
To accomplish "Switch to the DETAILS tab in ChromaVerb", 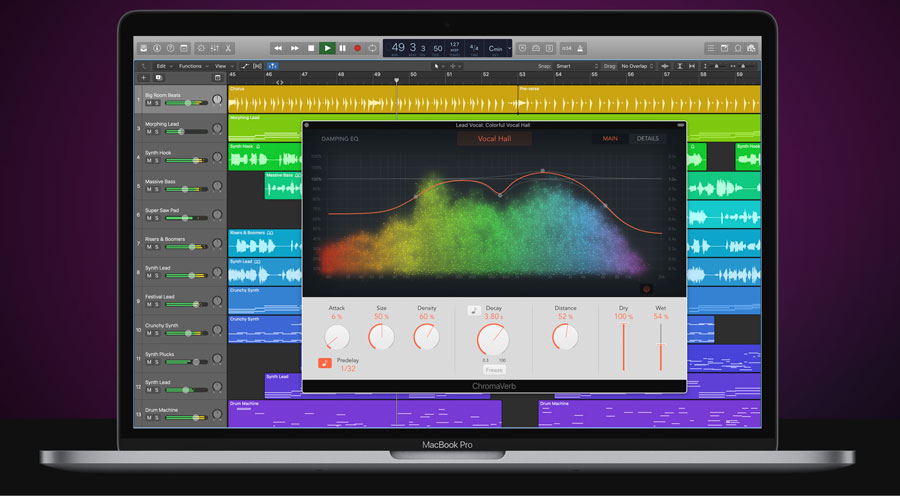I will 648,139.
